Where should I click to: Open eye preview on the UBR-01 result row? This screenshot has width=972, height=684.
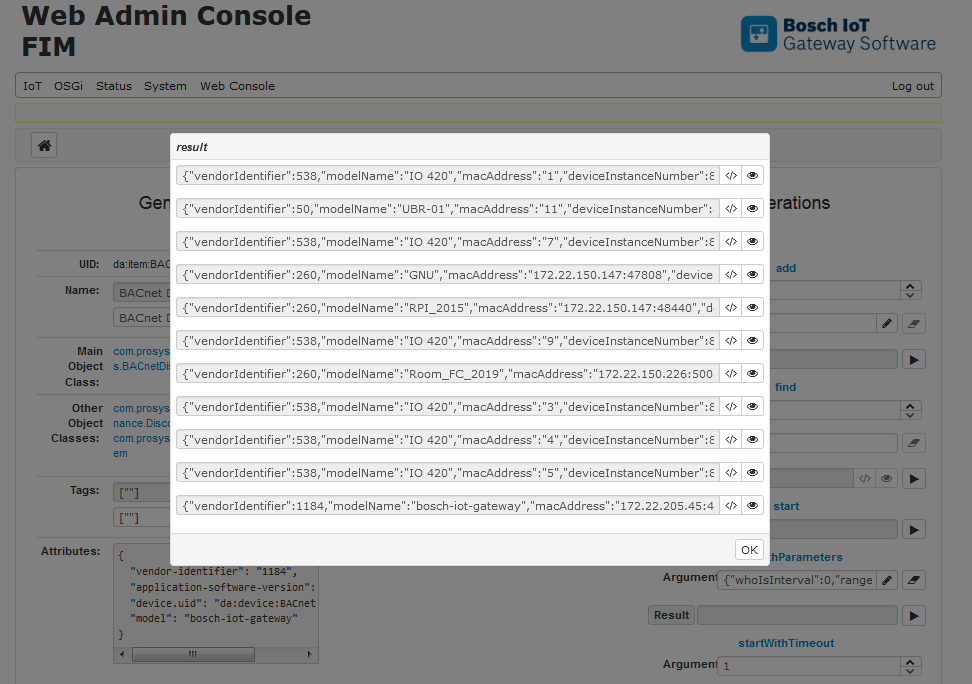(x=752, y=208)
